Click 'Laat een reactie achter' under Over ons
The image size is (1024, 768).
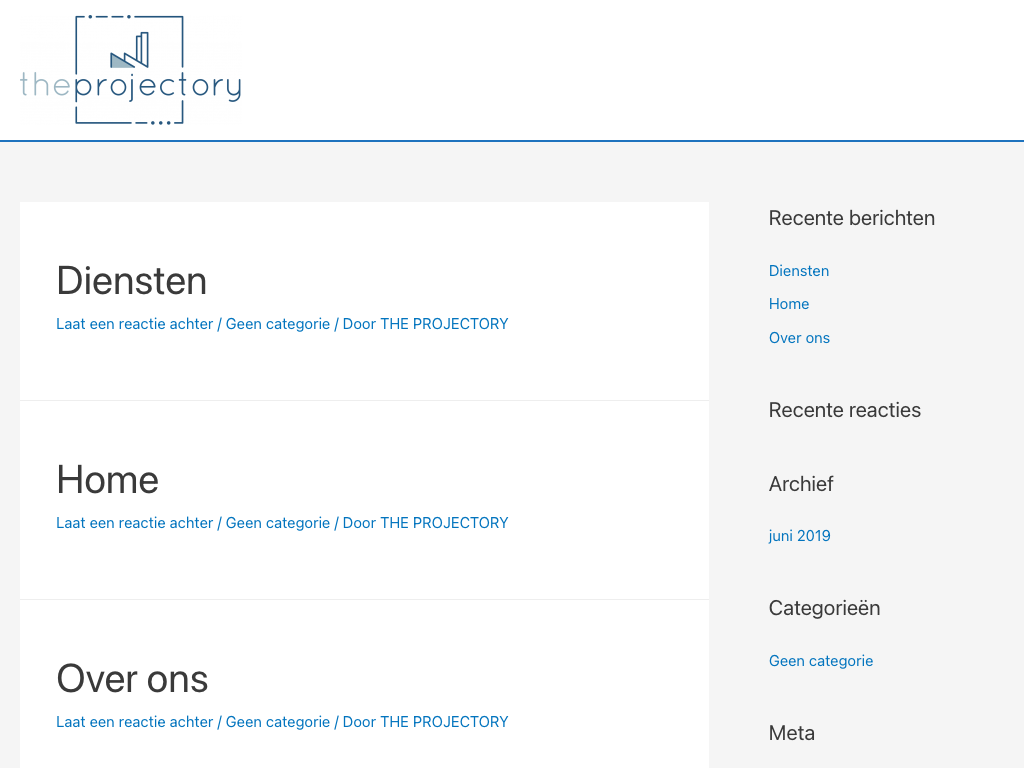(x=135, y=722)
